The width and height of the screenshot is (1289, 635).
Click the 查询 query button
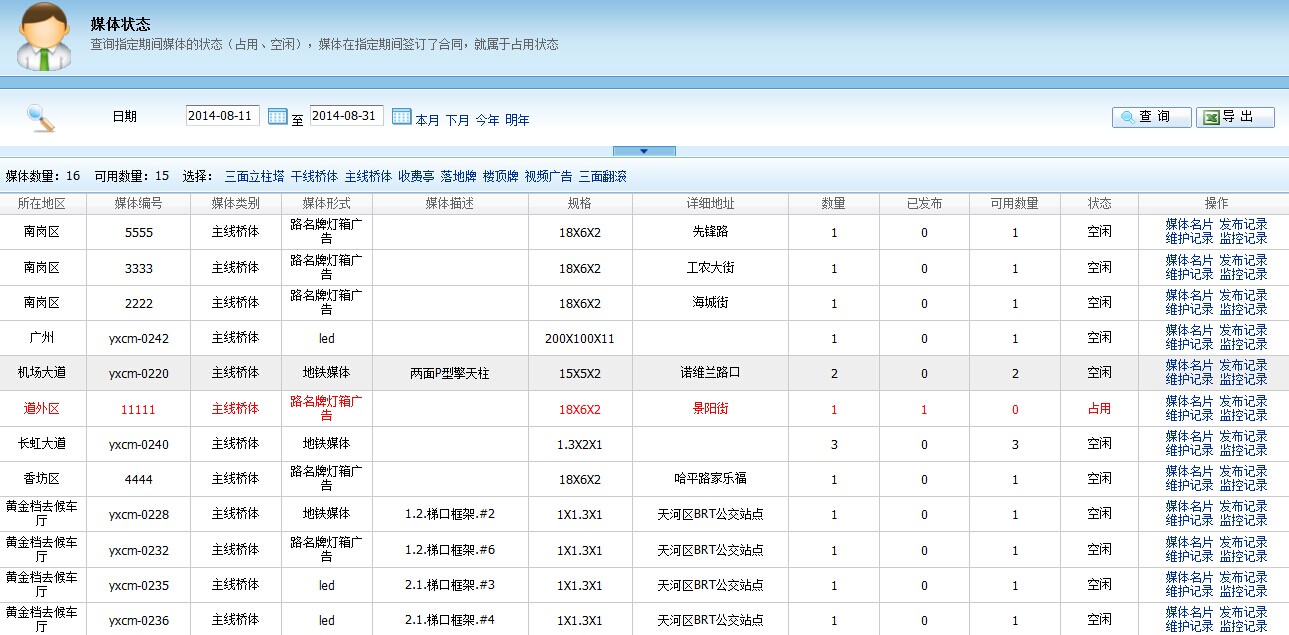pos(1151,117)
